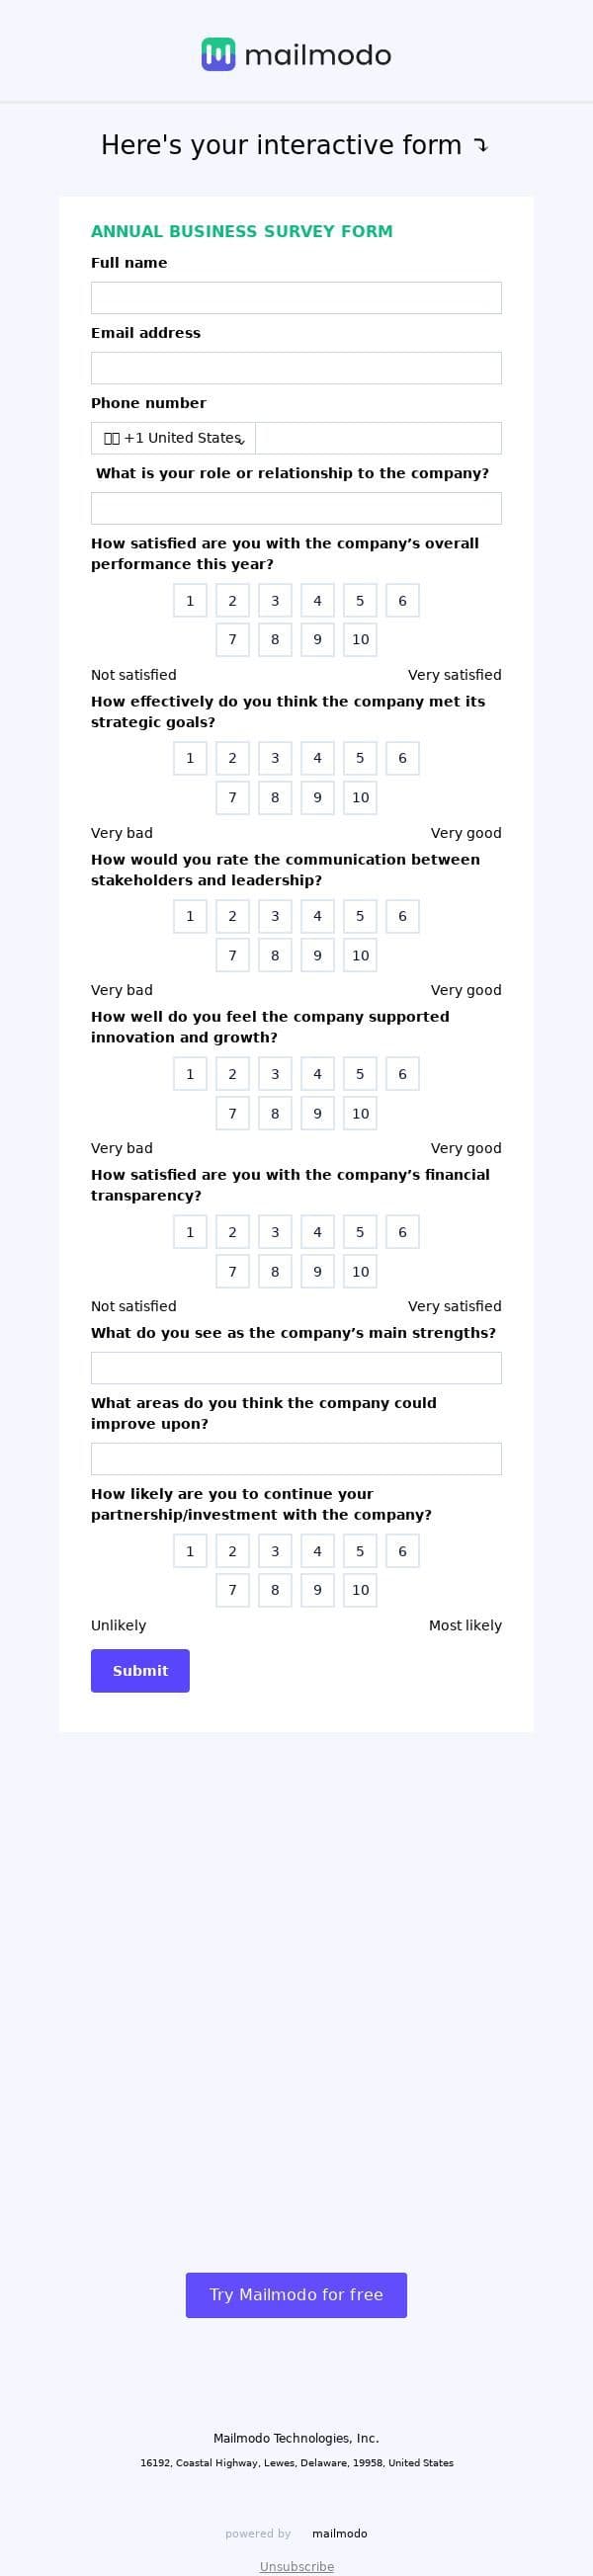Select rating 8 for stakeholder communication question
Screen dimensions: 593x2576
tap(275, 955)
